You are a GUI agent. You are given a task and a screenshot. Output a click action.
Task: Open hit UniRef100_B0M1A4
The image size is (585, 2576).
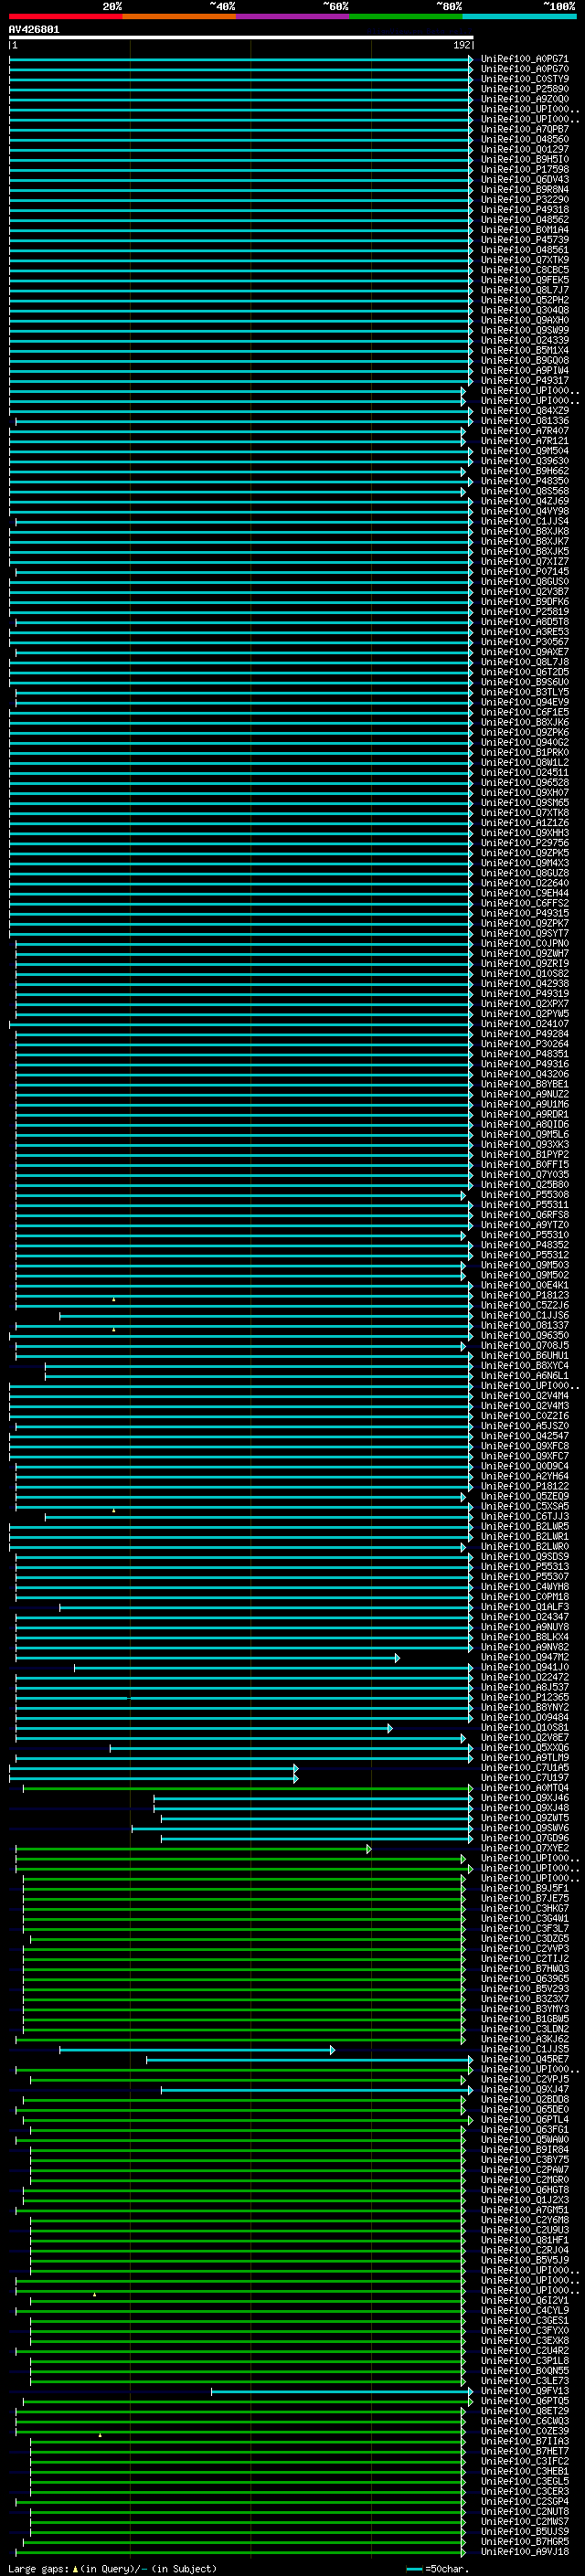525,229
